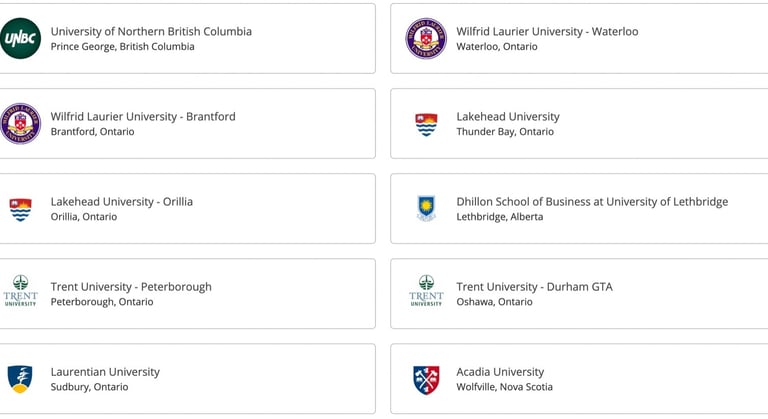Open the Lakehead University title link
This screenshot has width=768, height=419.
point(508,117)
